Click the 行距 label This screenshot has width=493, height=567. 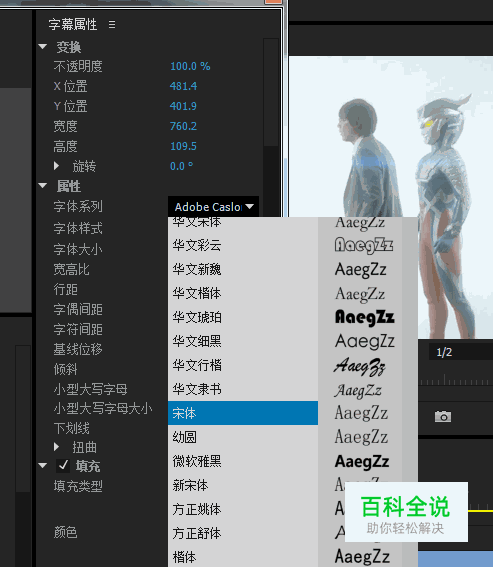[x=65, y=289]
